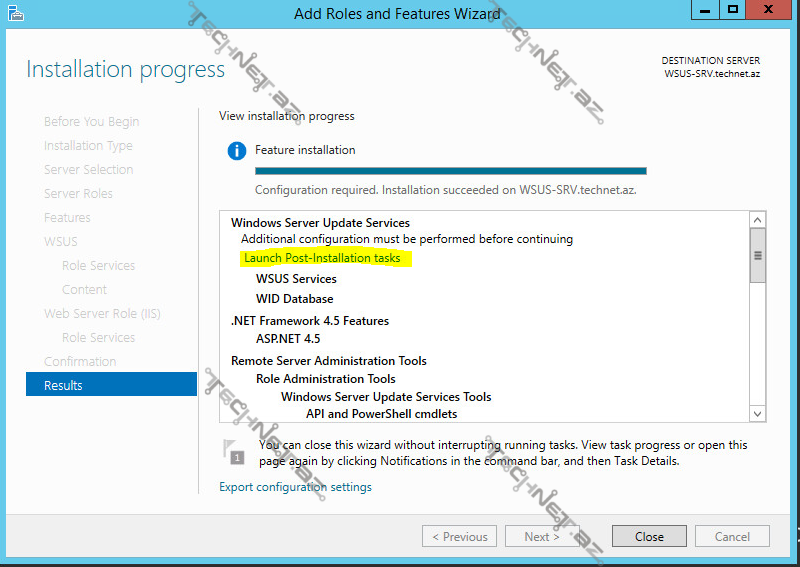Maximize the wizard window

pos(733,10)
